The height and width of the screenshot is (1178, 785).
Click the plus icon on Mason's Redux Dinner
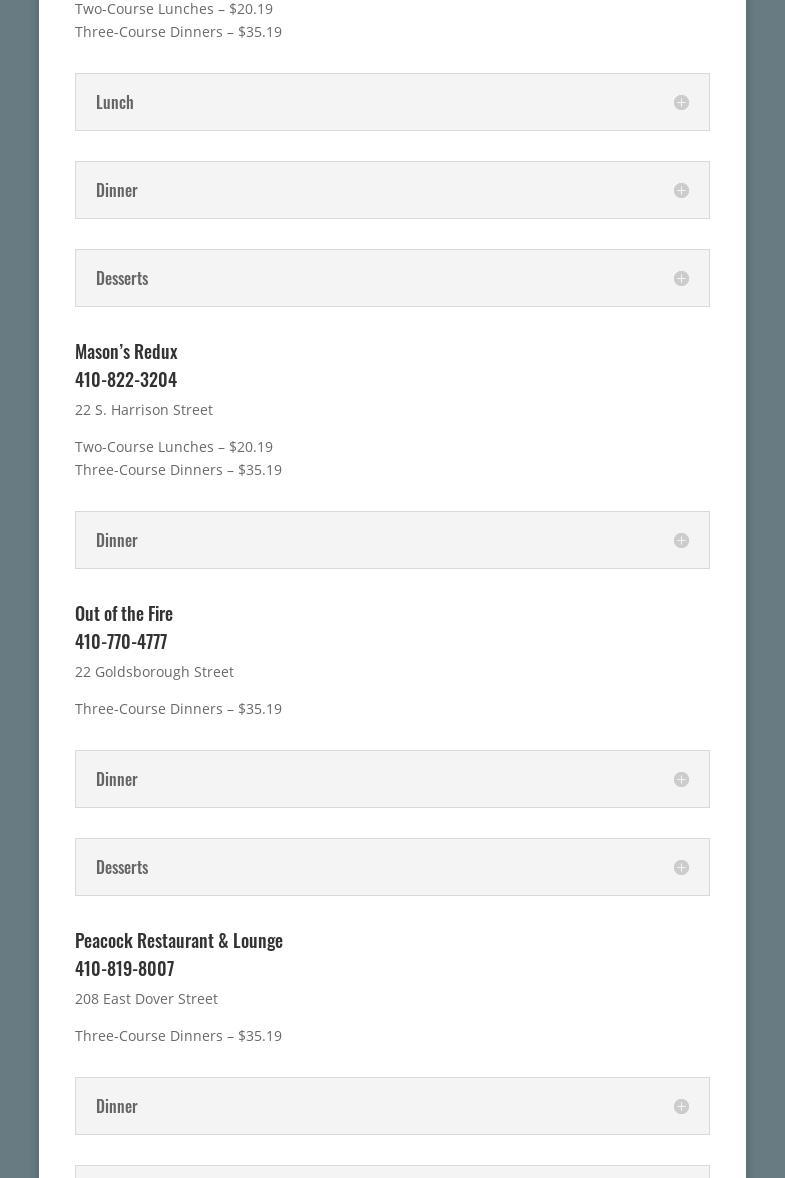click(681, 540)
